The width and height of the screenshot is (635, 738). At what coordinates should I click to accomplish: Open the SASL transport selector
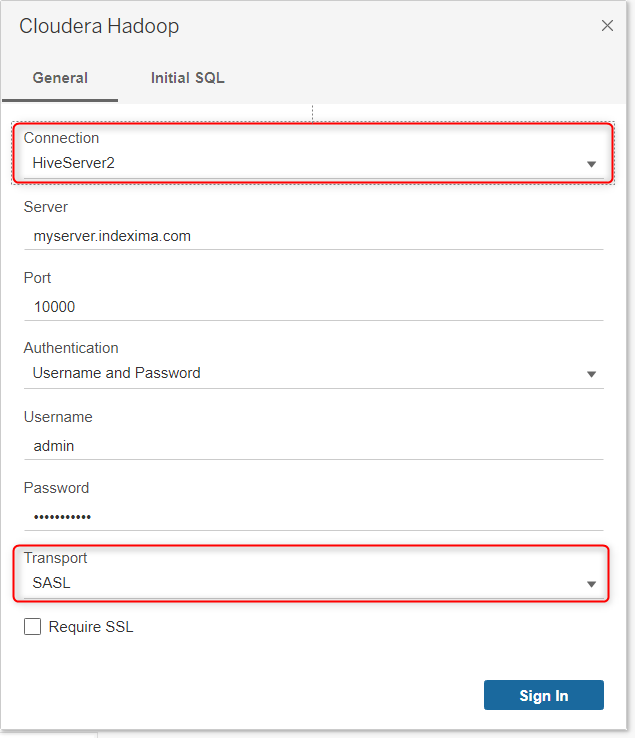coord(313,583)
